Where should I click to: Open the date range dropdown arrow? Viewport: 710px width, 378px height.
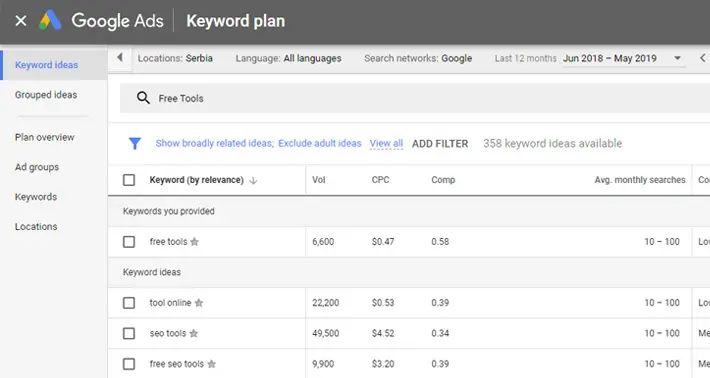677,58
